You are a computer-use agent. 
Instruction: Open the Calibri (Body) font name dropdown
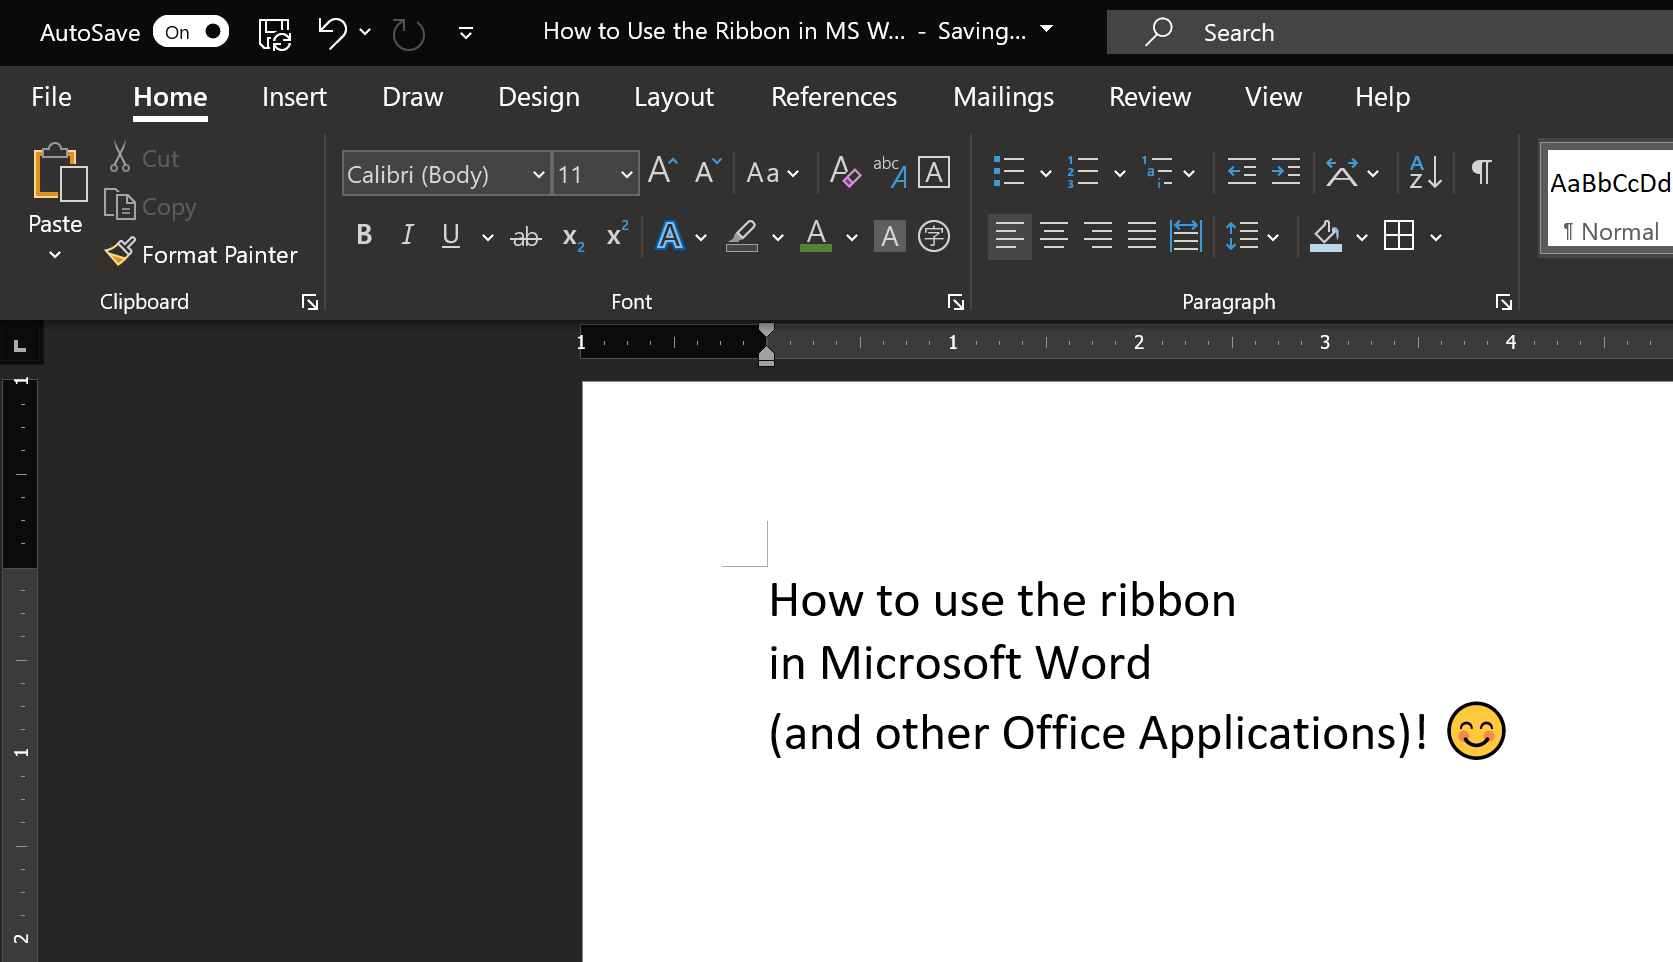pyautogui.click(x=538, y=174)
